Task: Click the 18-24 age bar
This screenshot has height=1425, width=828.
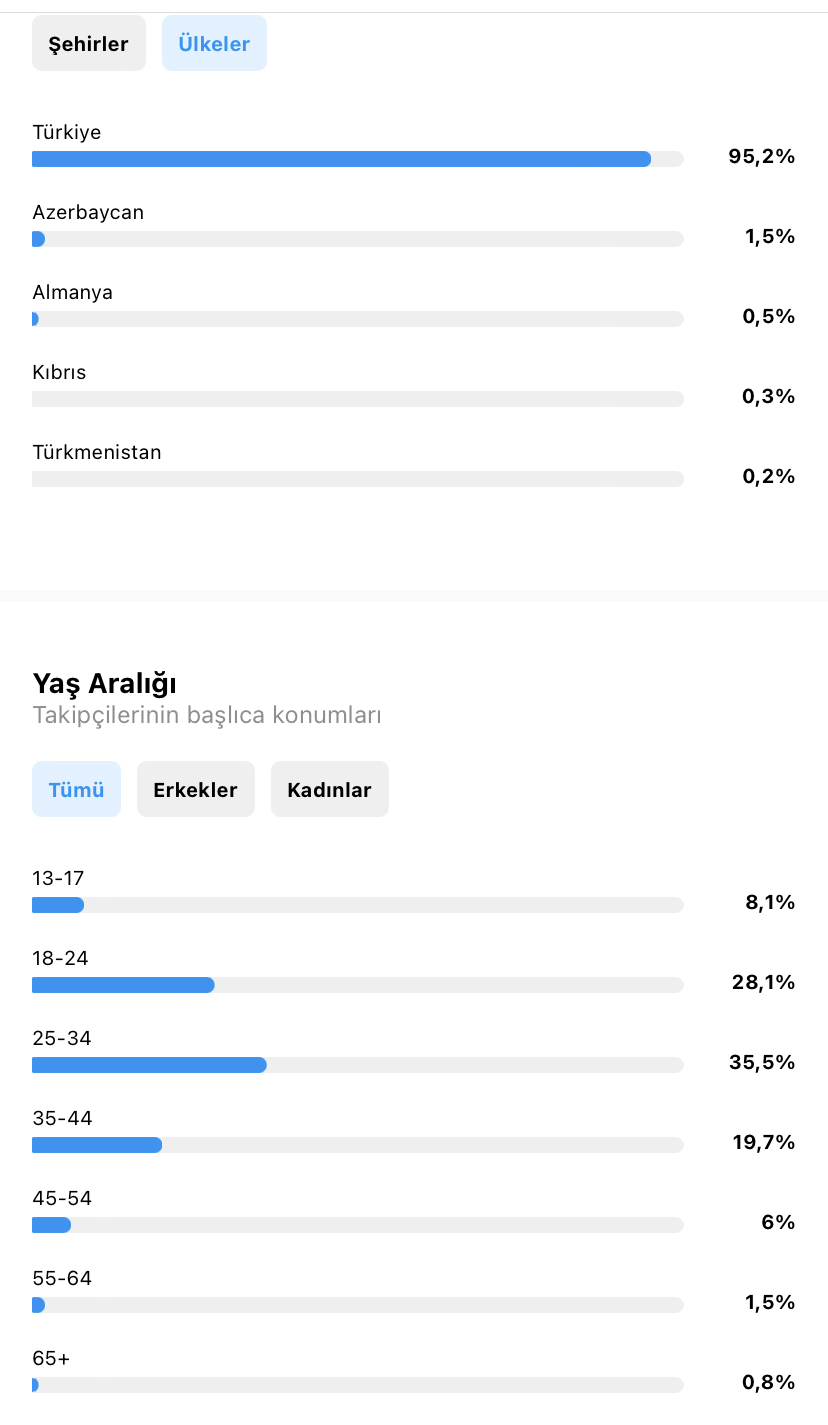Action: [x=358, y=985]
